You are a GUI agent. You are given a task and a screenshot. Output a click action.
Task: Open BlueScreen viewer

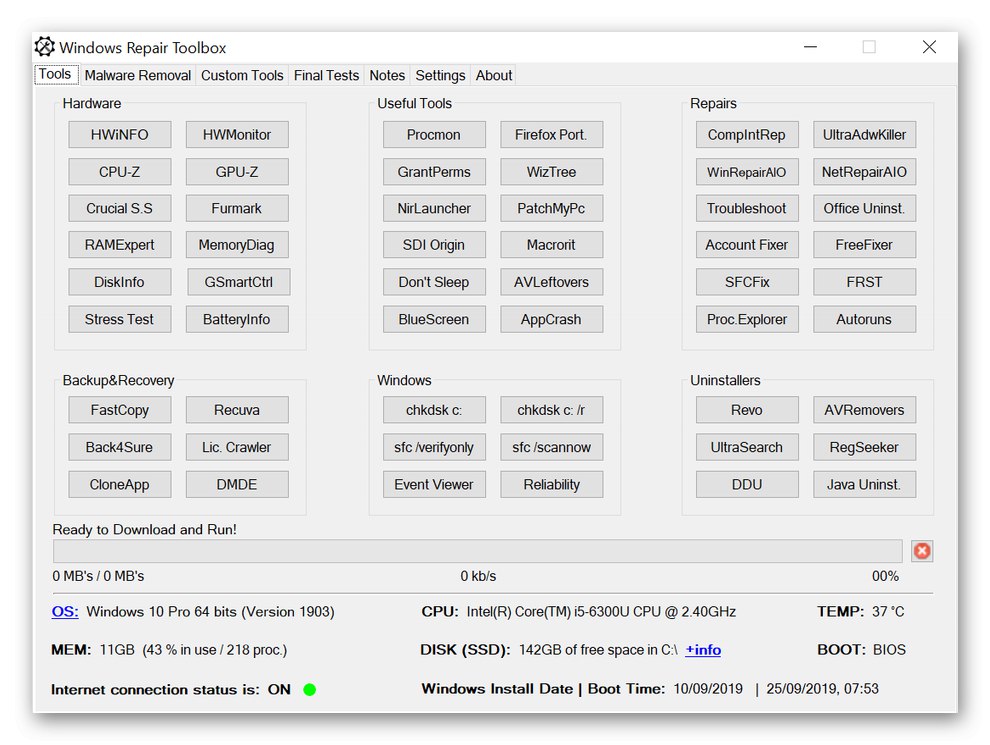(x=434, y=319)
